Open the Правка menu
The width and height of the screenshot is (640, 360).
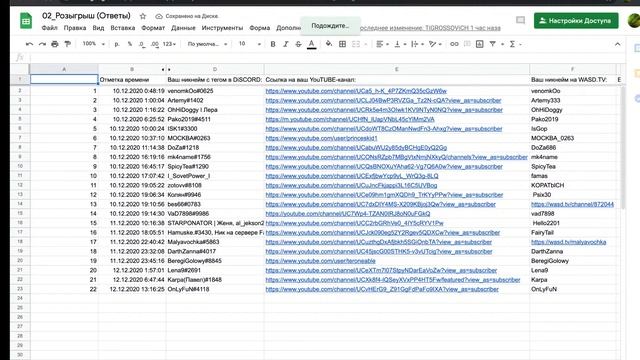[x=75, y=28]
